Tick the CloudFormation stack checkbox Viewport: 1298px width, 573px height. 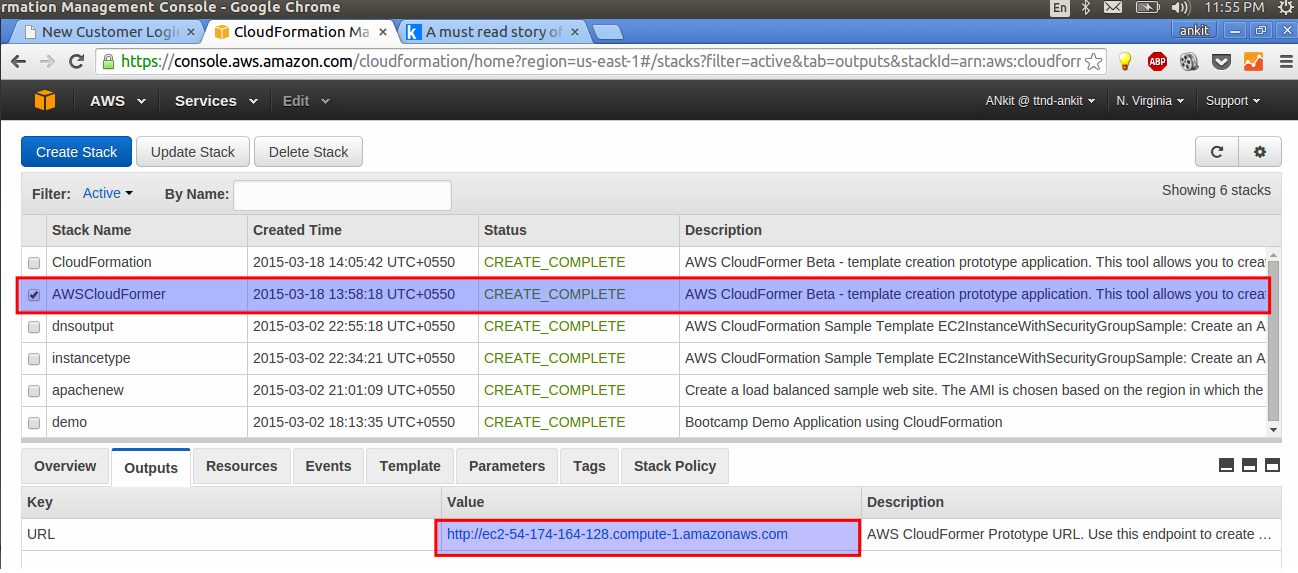[34, 263]
